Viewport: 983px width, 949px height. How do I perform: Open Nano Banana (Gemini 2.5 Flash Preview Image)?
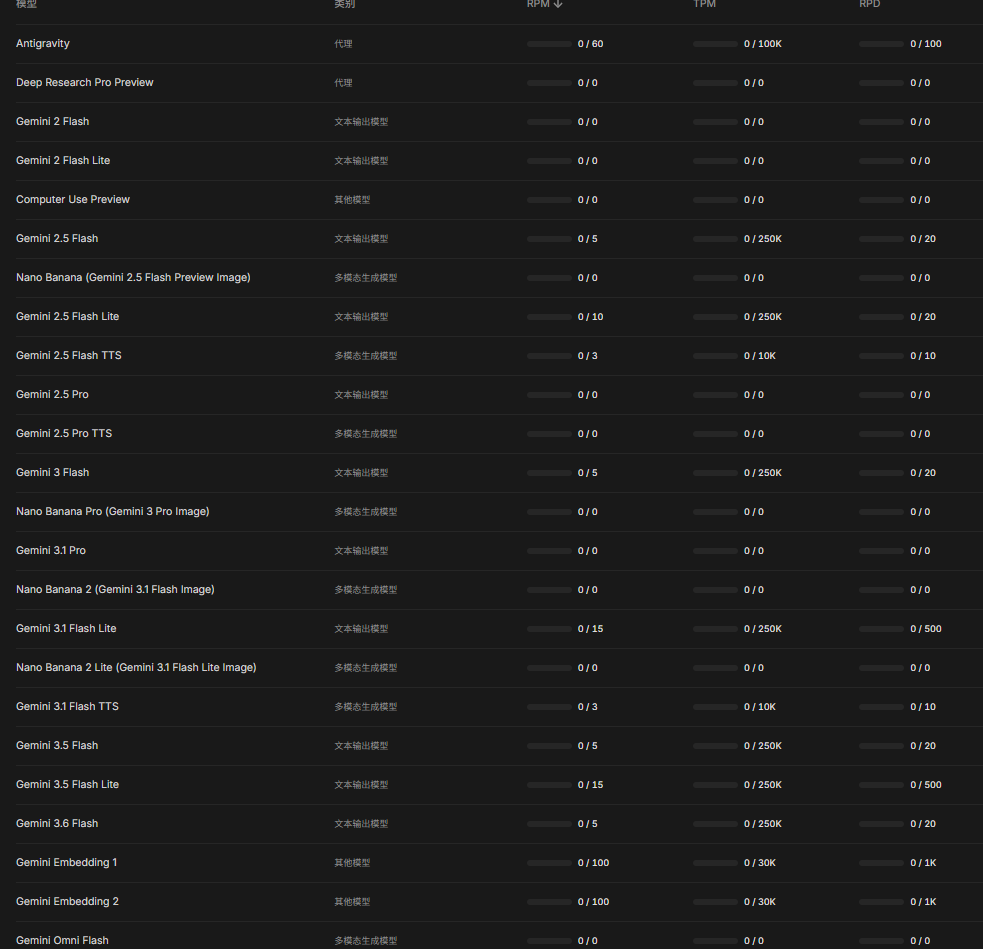pyautogui.click(x=133, y=277)
